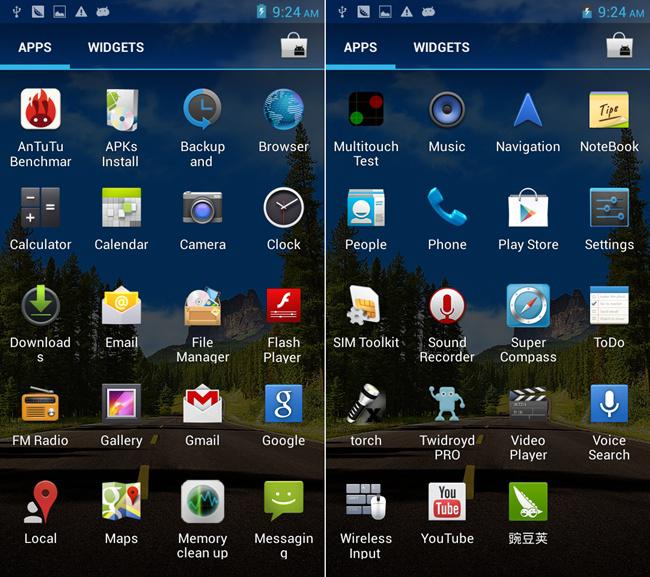Tap the 9:24 AM clock on right screen
The width and height of the screenshot is (650, 577).
(x=621, y=12)
